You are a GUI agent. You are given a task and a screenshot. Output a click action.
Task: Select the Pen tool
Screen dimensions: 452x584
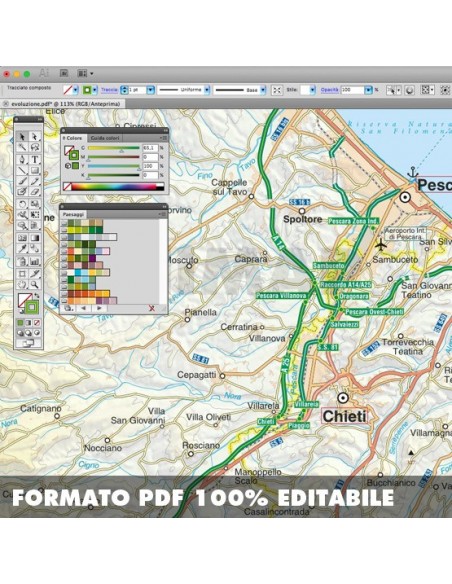22,160
